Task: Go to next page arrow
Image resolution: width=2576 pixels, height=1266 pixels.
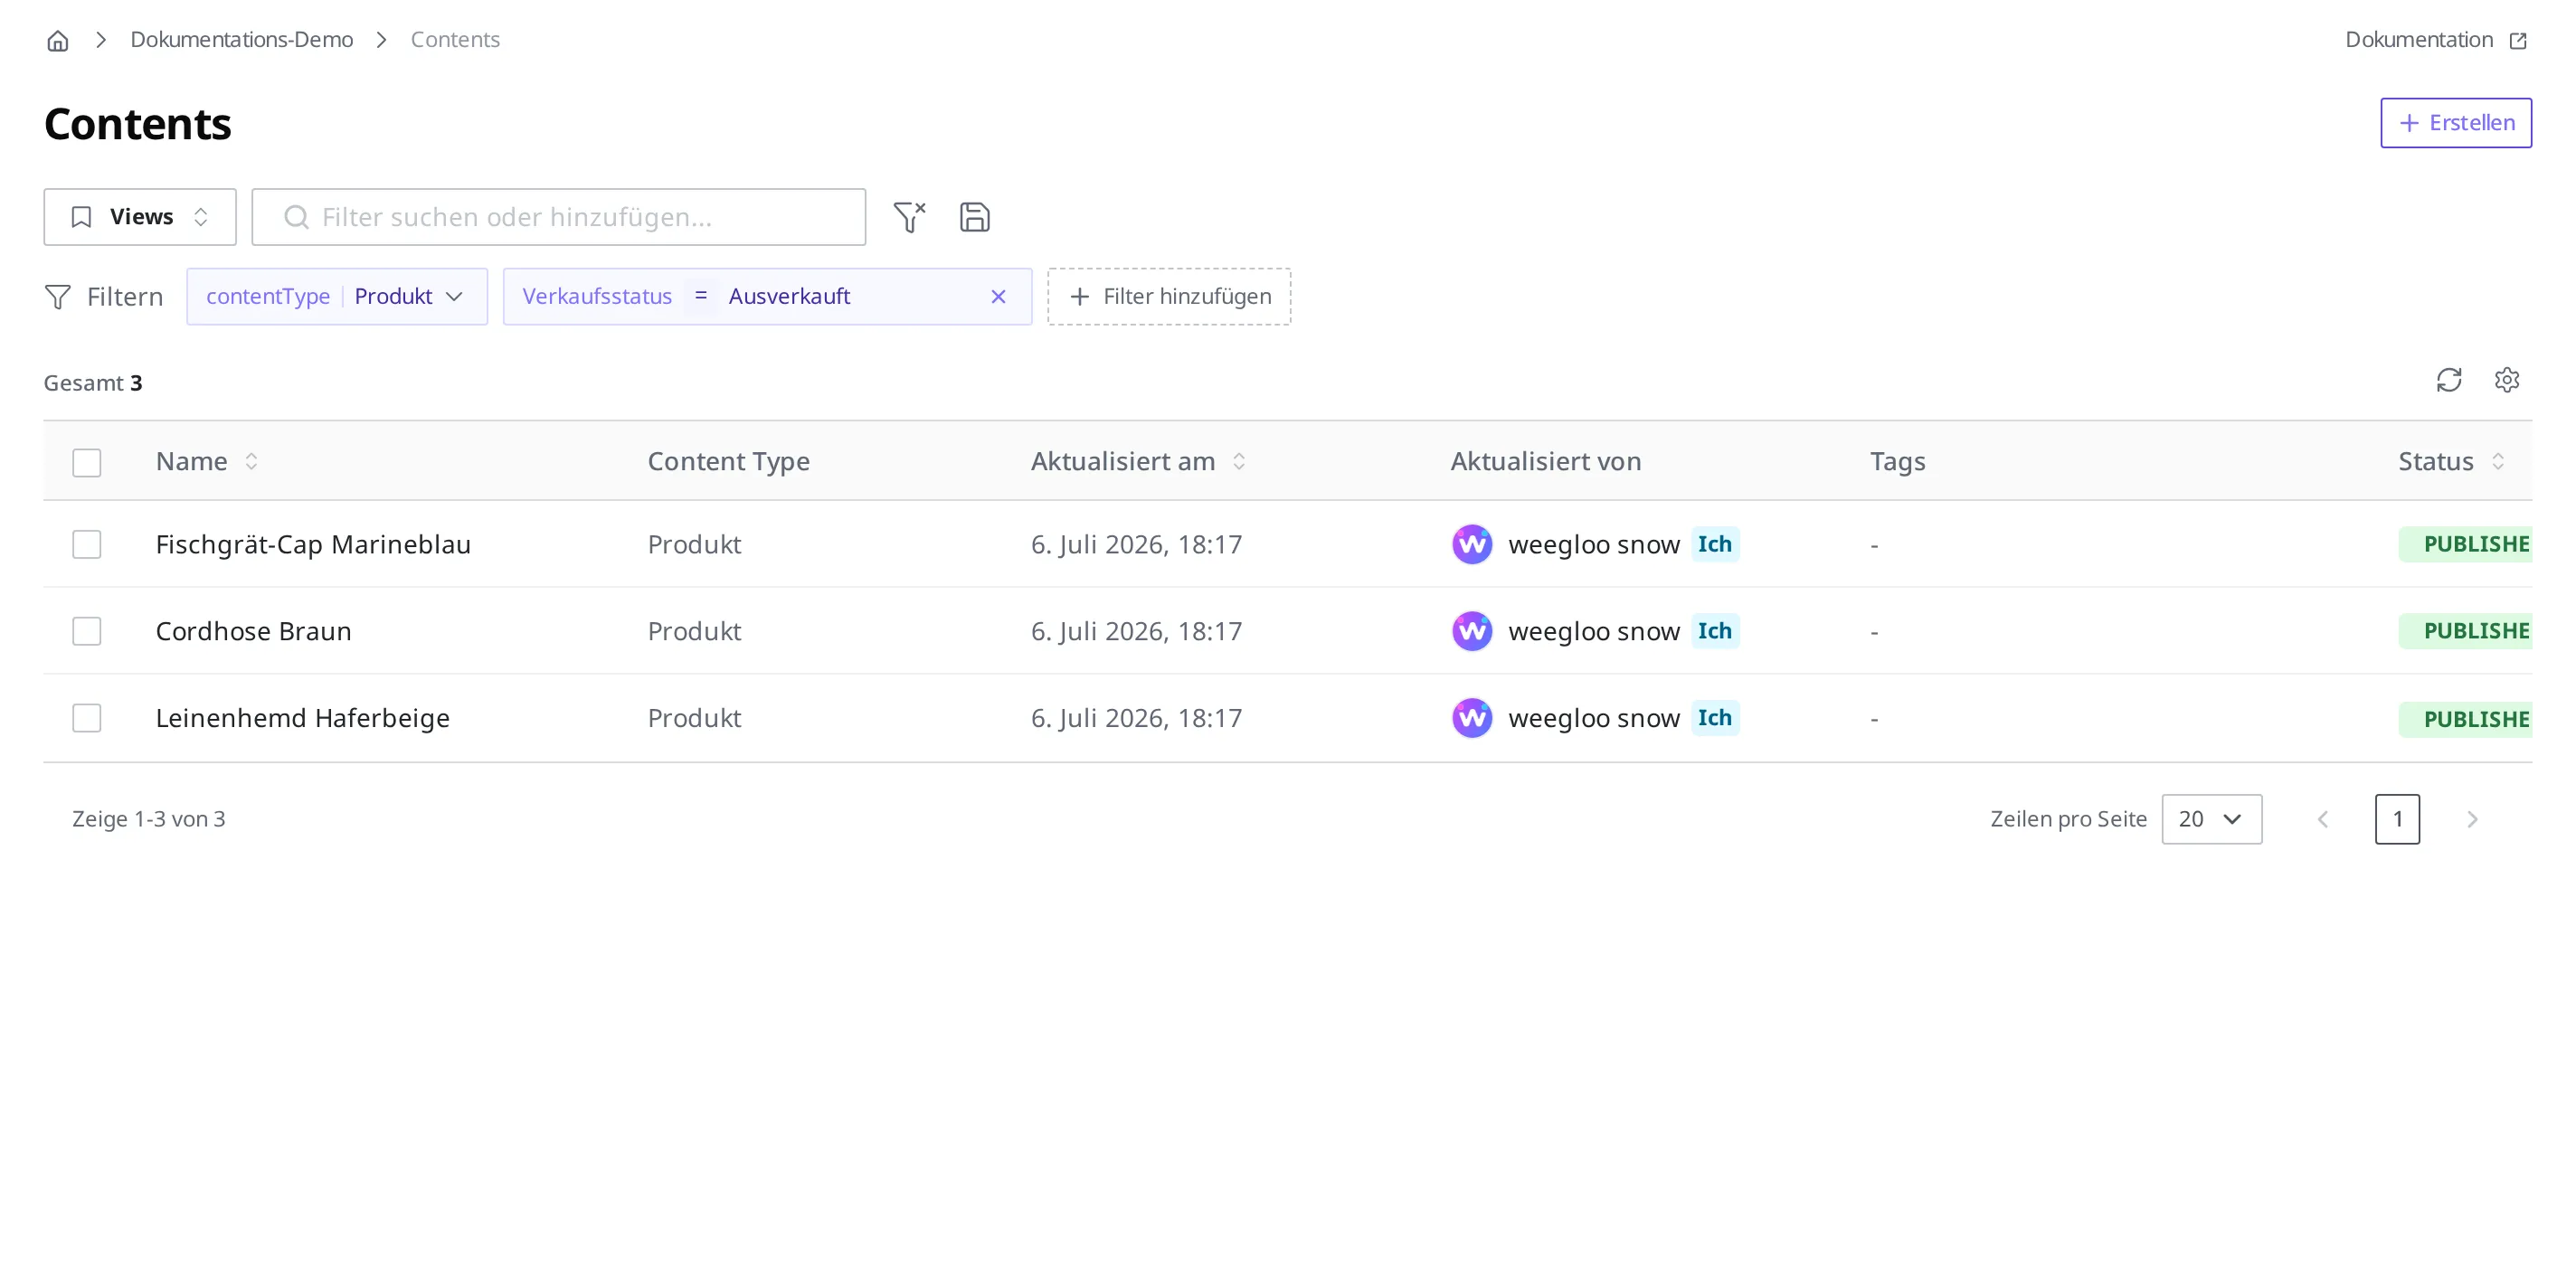Action: (2472, 819)
